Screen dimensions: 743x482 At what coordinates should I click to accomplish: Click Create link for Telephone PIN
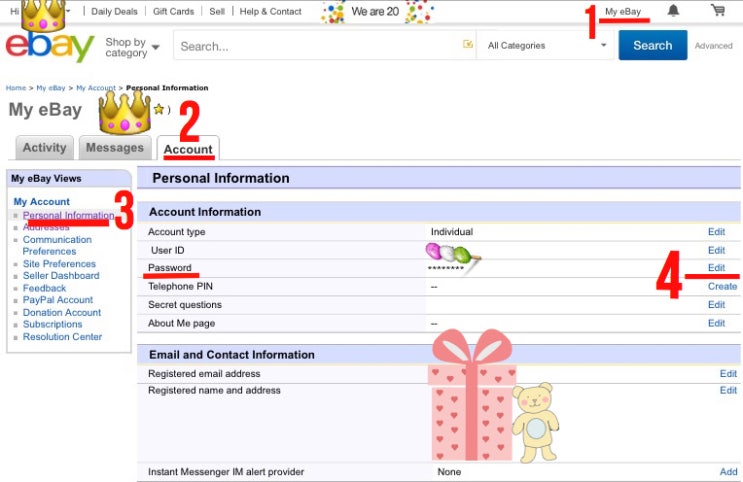(x=722, y=286)
